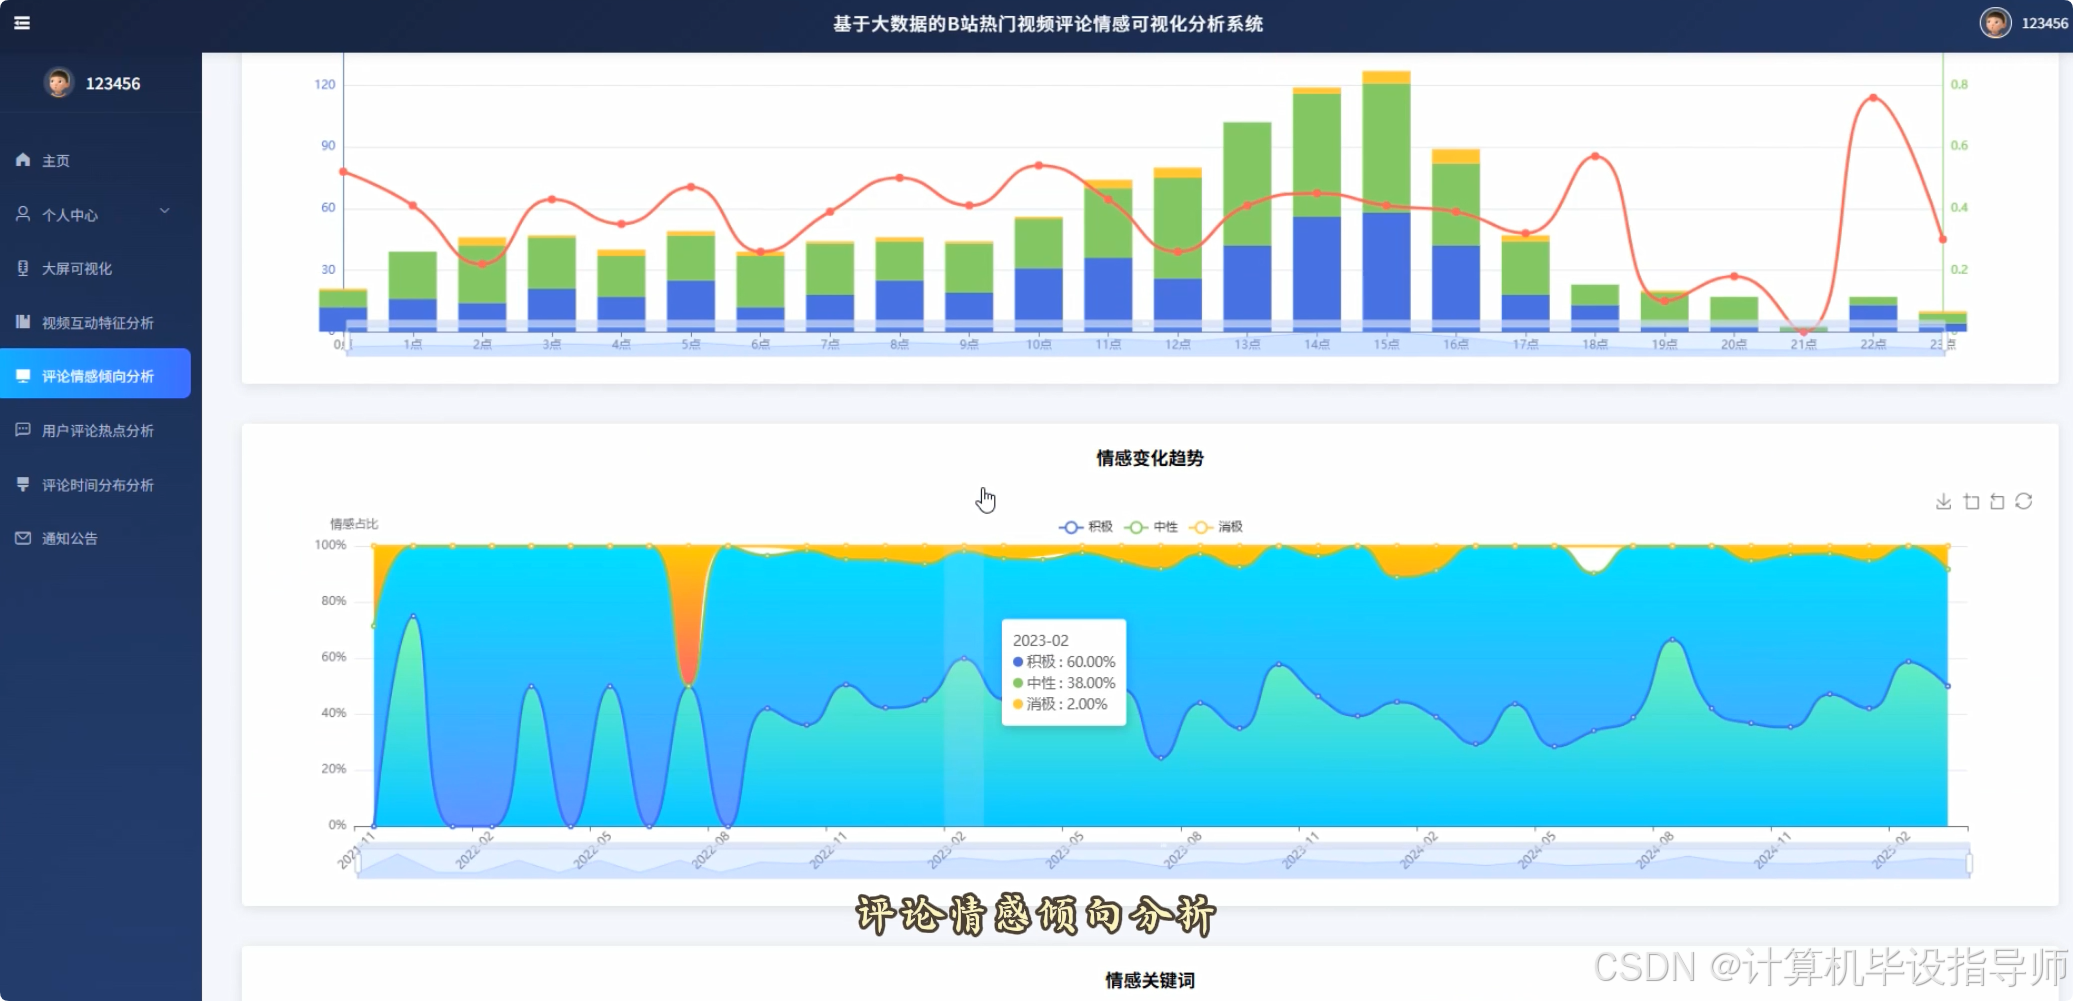
Task: Click the username 123456 in the header
Action: coord(2044,23)
